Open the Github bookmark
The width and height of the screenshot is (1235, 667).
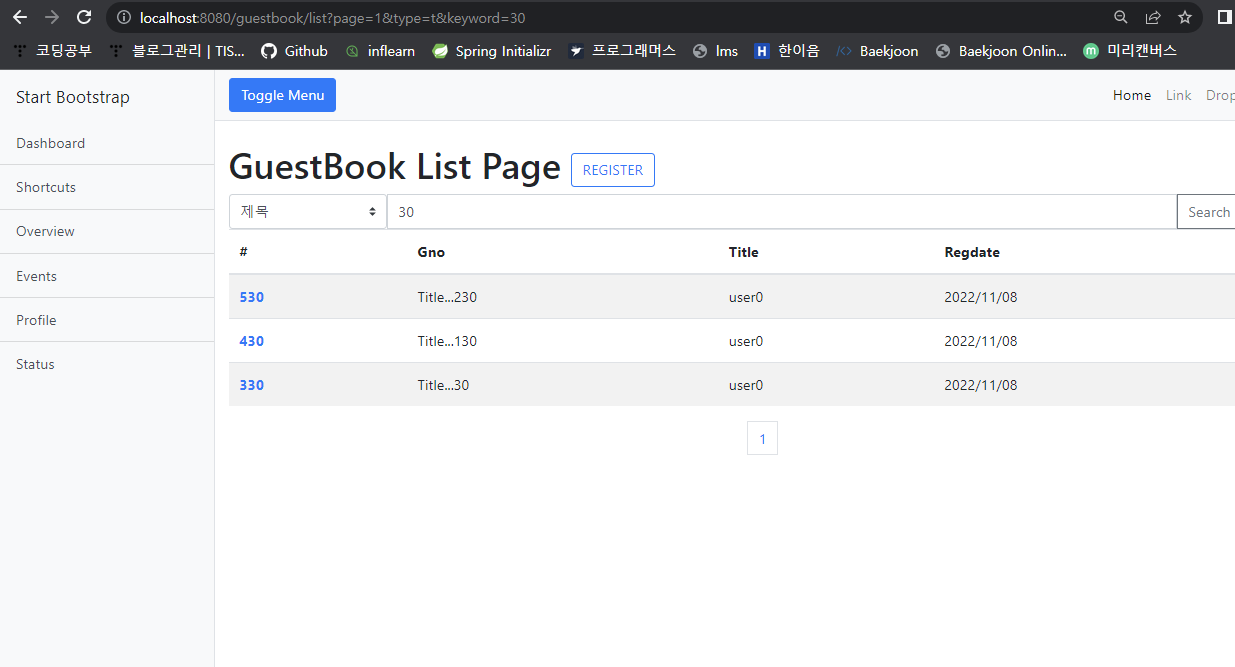coord(294,51)
